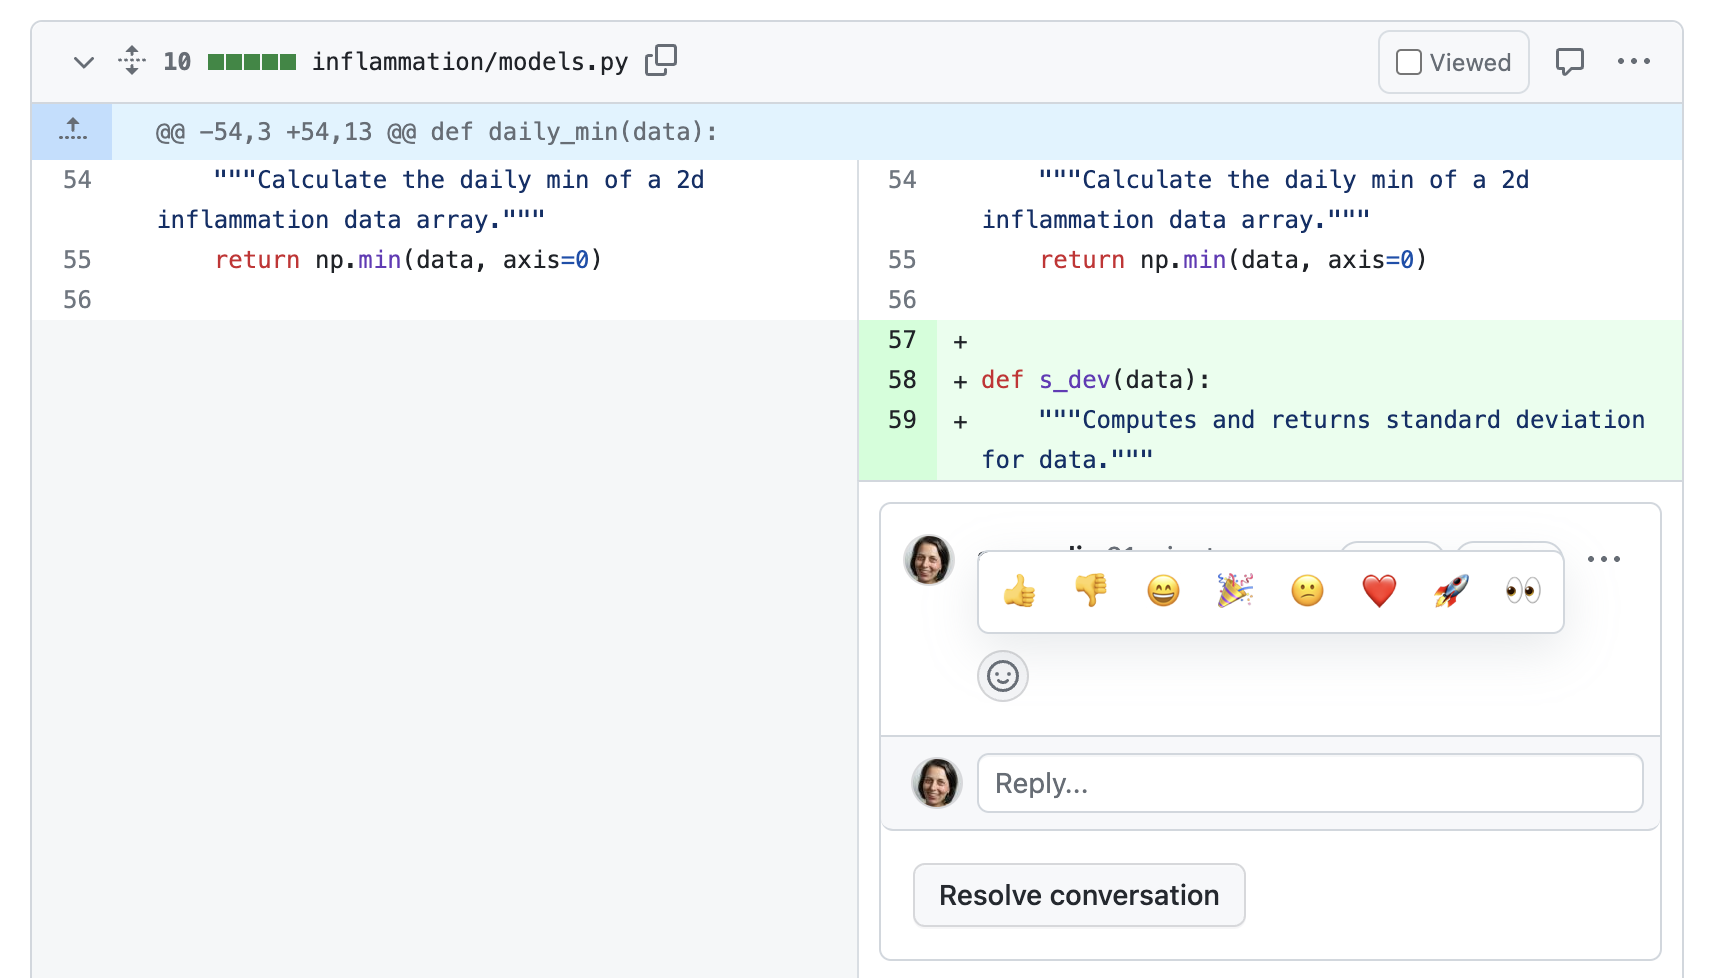Check the Viewed checkbox
Image resolution: width=1710 pixels, height=978 pixels.
point(1408,61)
